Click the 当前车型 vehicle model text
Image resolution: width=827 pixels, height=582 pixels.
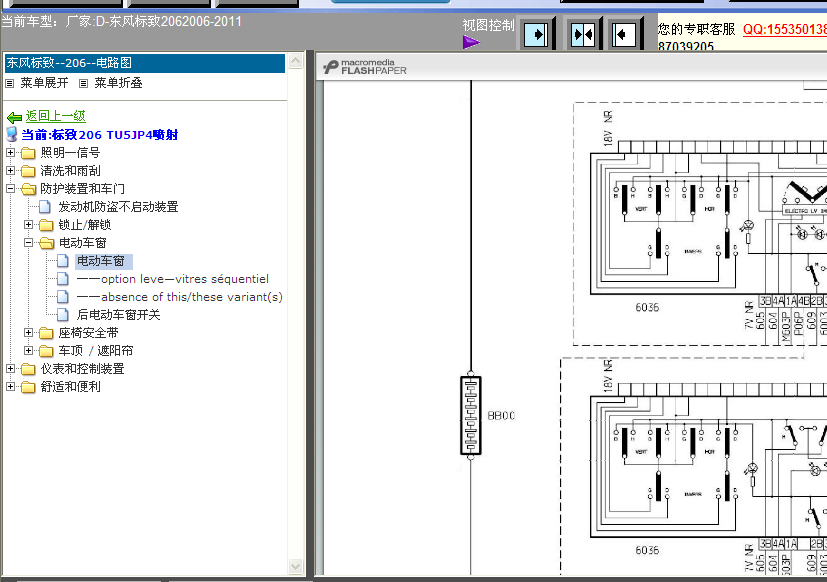coord(121,22)
